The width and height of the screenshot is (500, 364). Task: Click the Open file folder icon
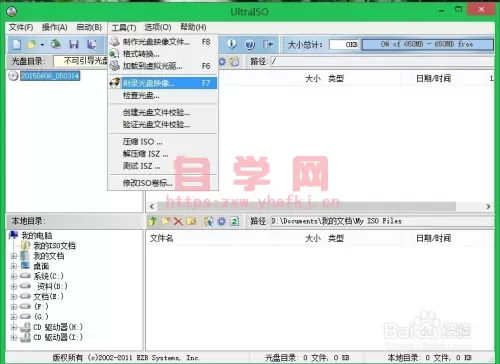click(x=32, y=44)
